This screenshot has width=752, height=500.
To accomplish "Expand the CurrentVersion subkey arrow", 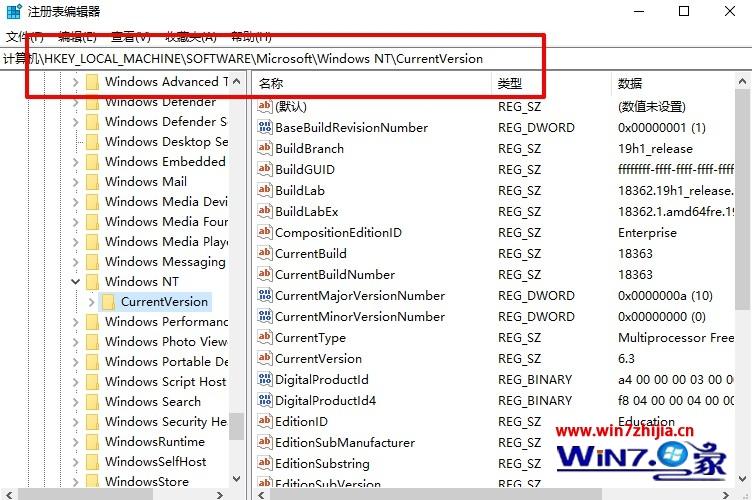I will (91, 302).
